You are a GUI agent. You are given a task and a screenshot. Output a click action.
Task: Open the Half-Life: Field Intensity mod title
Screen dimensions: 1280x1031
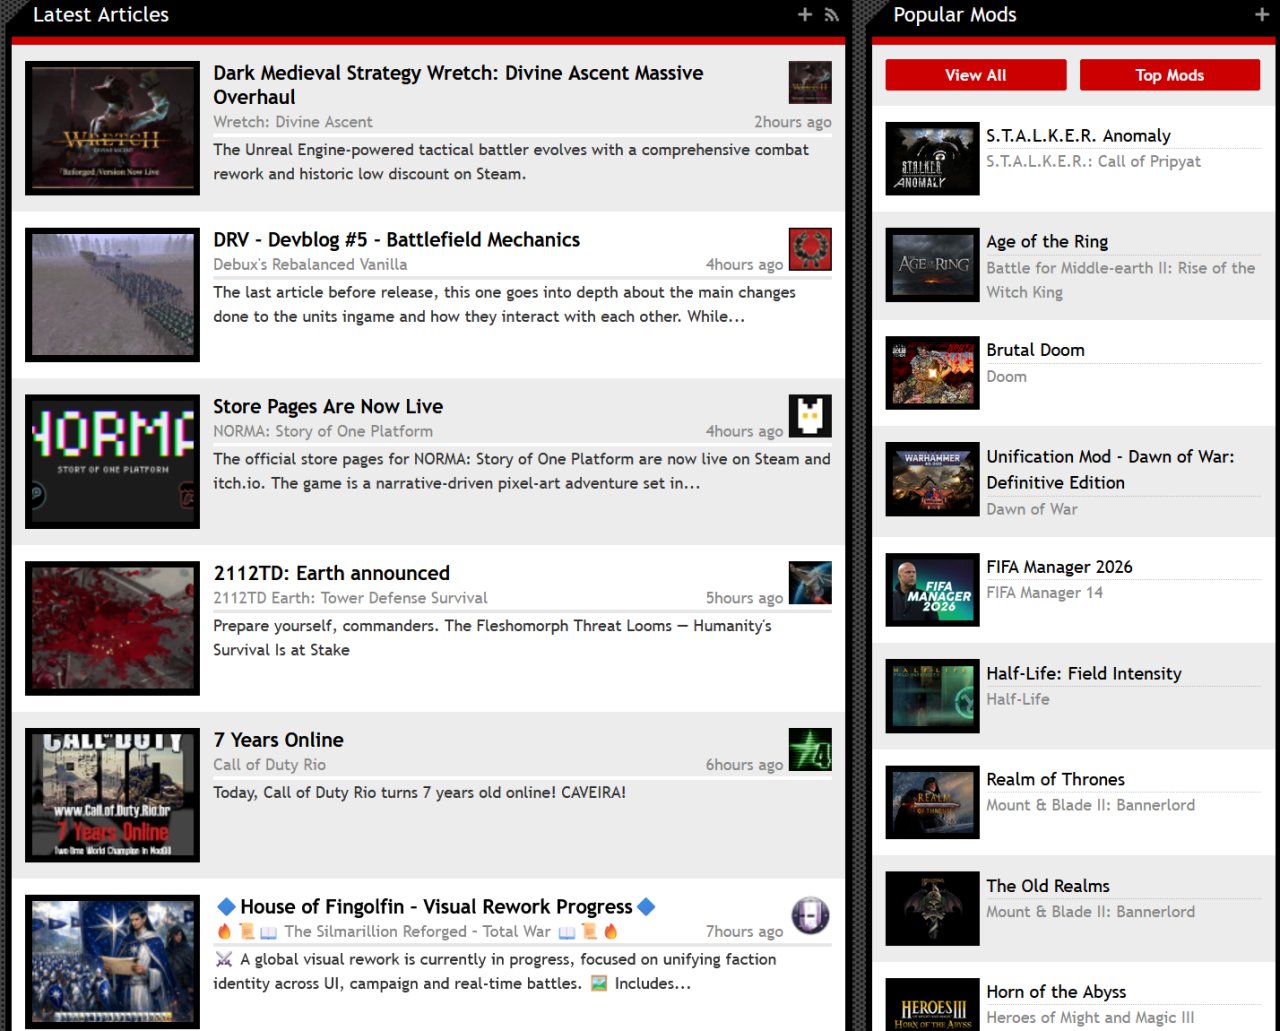1084,674
